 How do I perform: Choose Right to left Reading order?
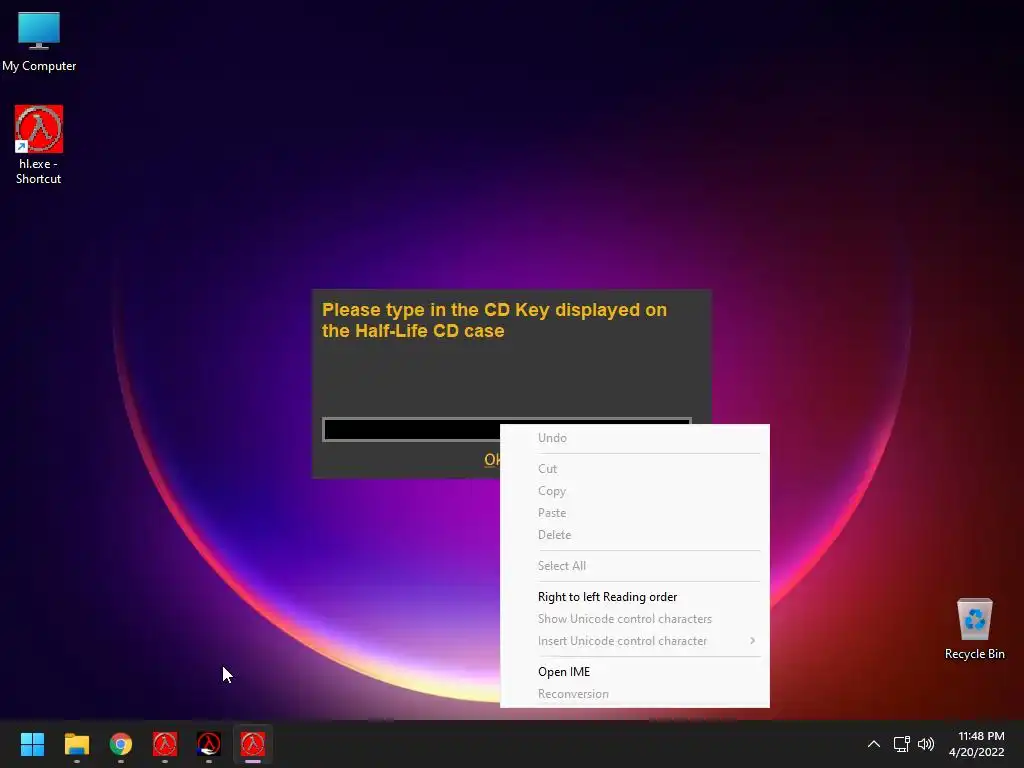click(635, 597)
